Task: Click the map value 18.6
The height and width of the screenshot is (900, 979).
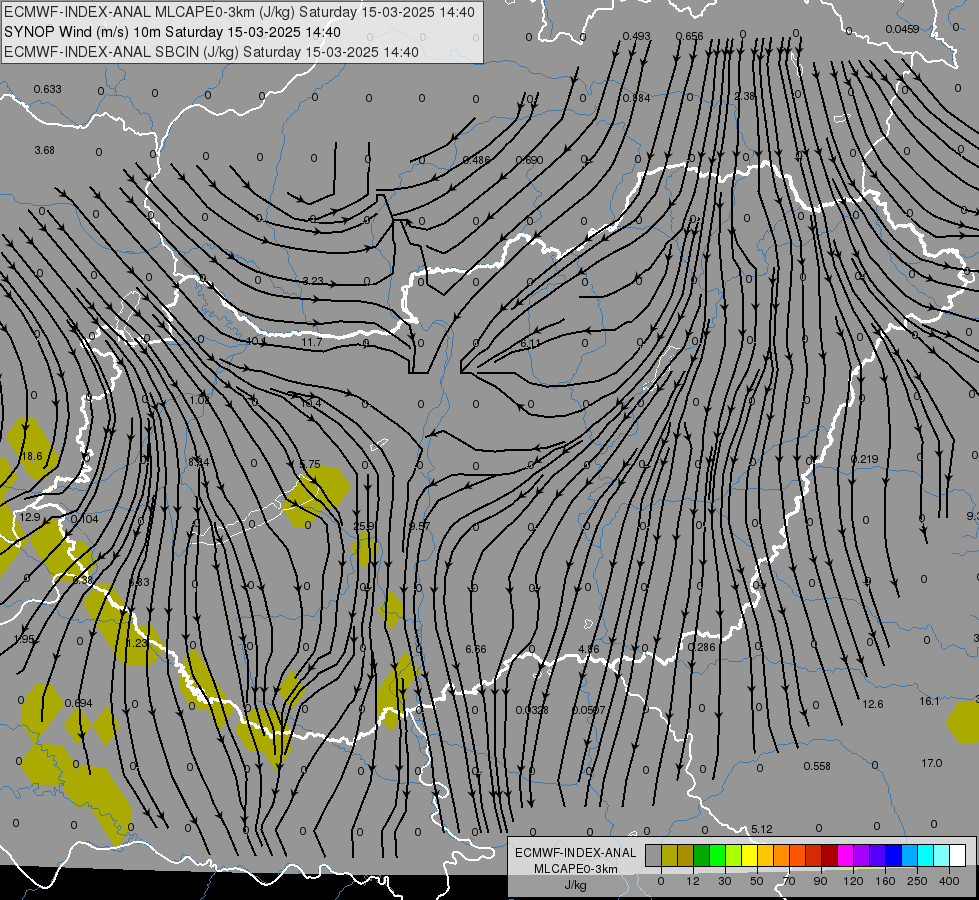Action: coord(31,457)
